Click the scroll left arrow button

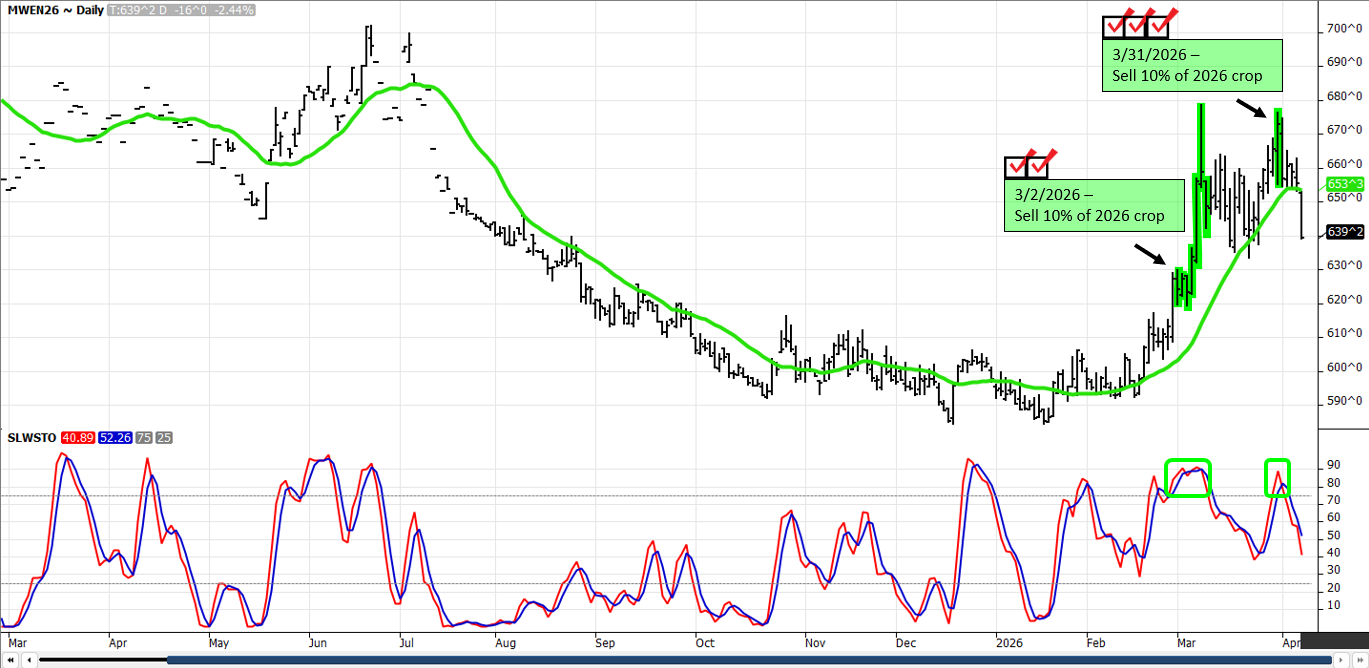coord(29,660)
